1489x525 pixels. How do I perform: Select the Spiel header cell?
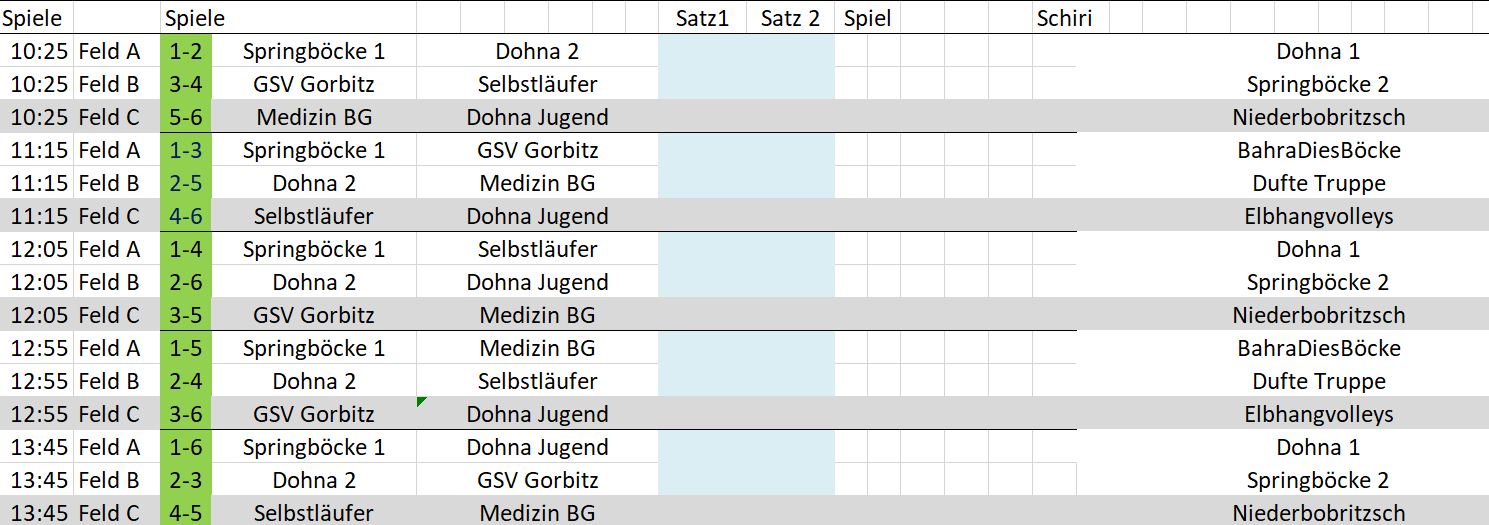pos(867,18)
